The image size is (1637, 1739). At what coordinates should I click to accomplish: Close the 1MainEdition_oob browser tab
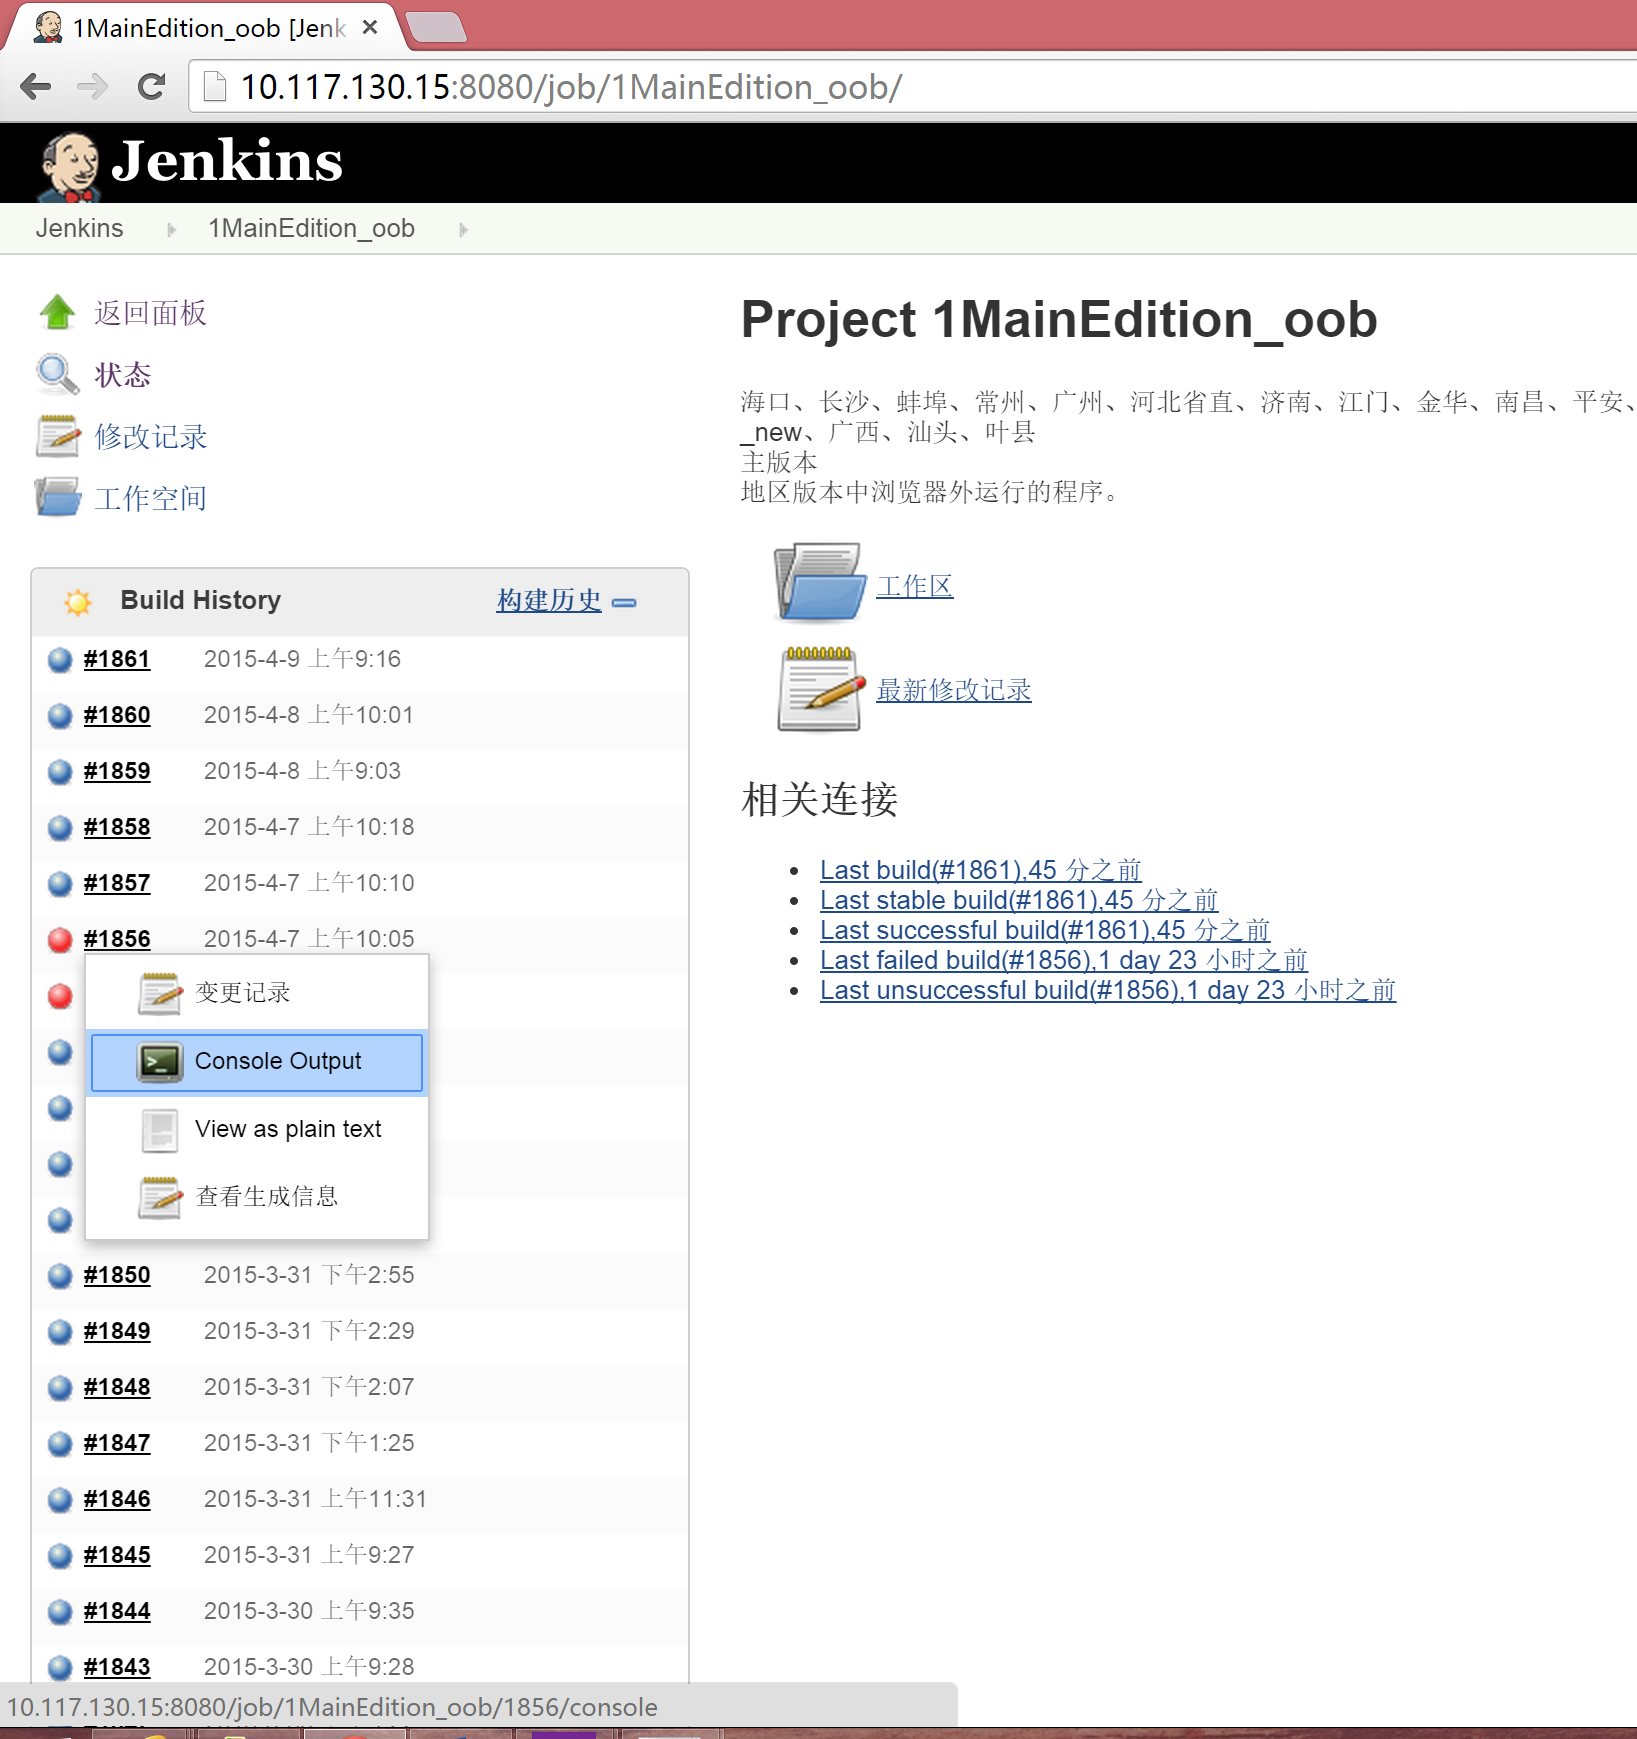370,27
